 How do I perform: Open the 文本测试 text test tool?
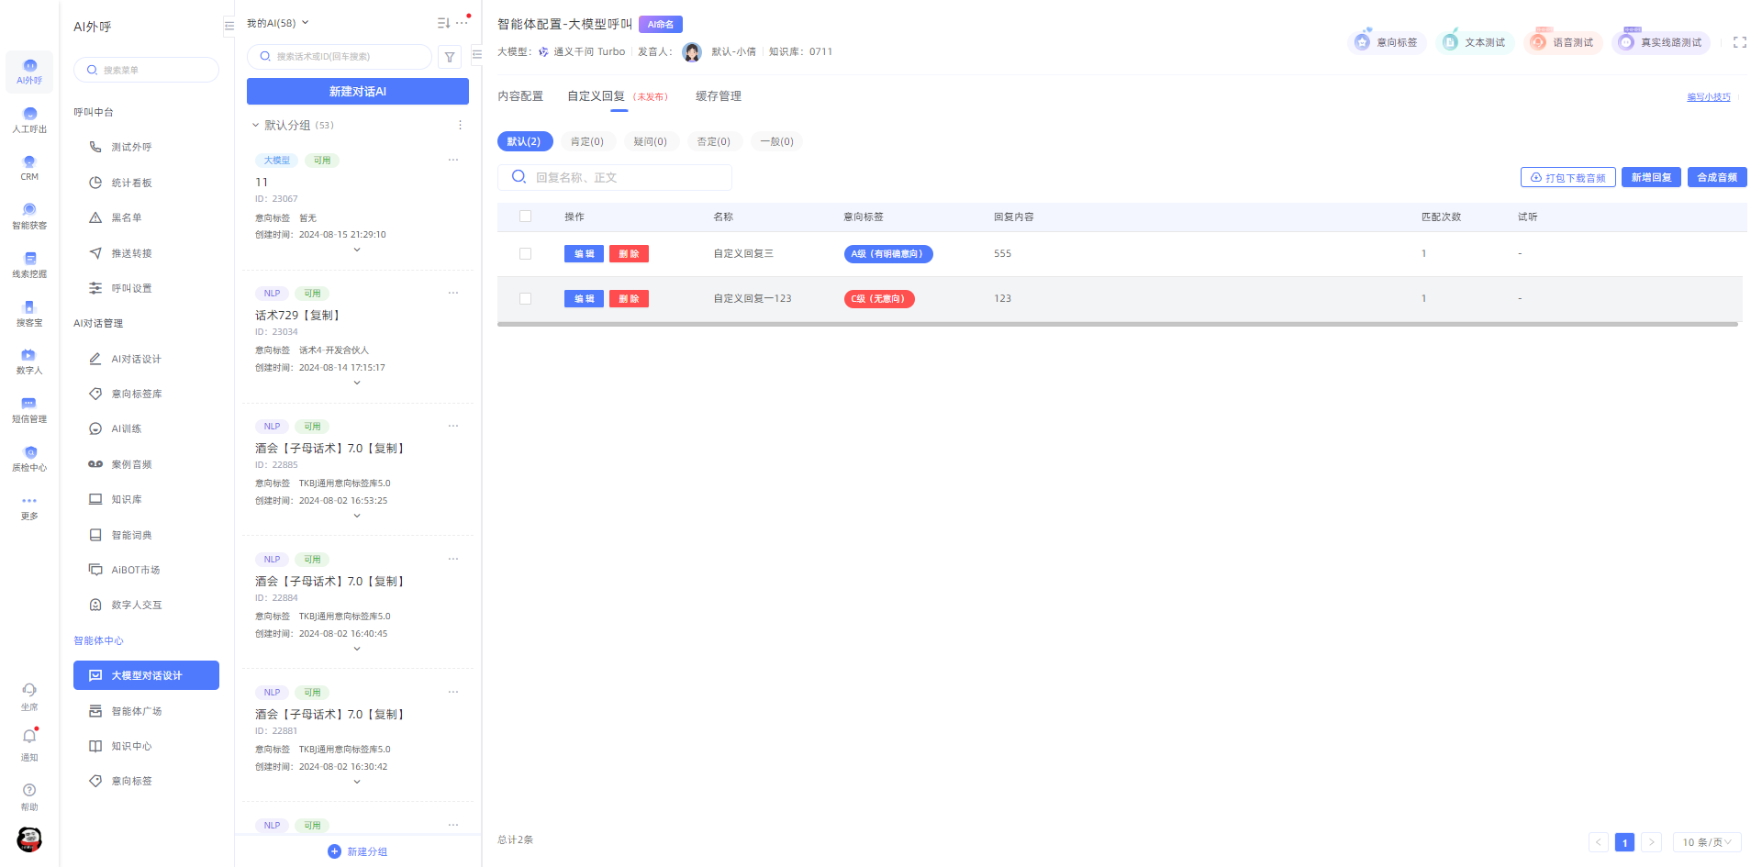click(1475, 42)
